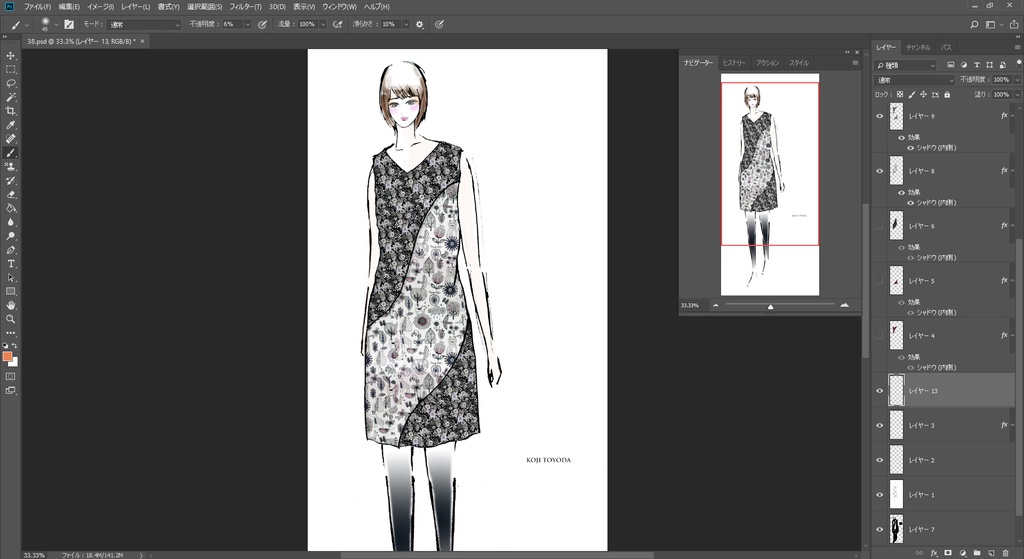The width and height of the screenshot is (1024, 559).
Task: Select the Move tool
Action: pos(11,56)
